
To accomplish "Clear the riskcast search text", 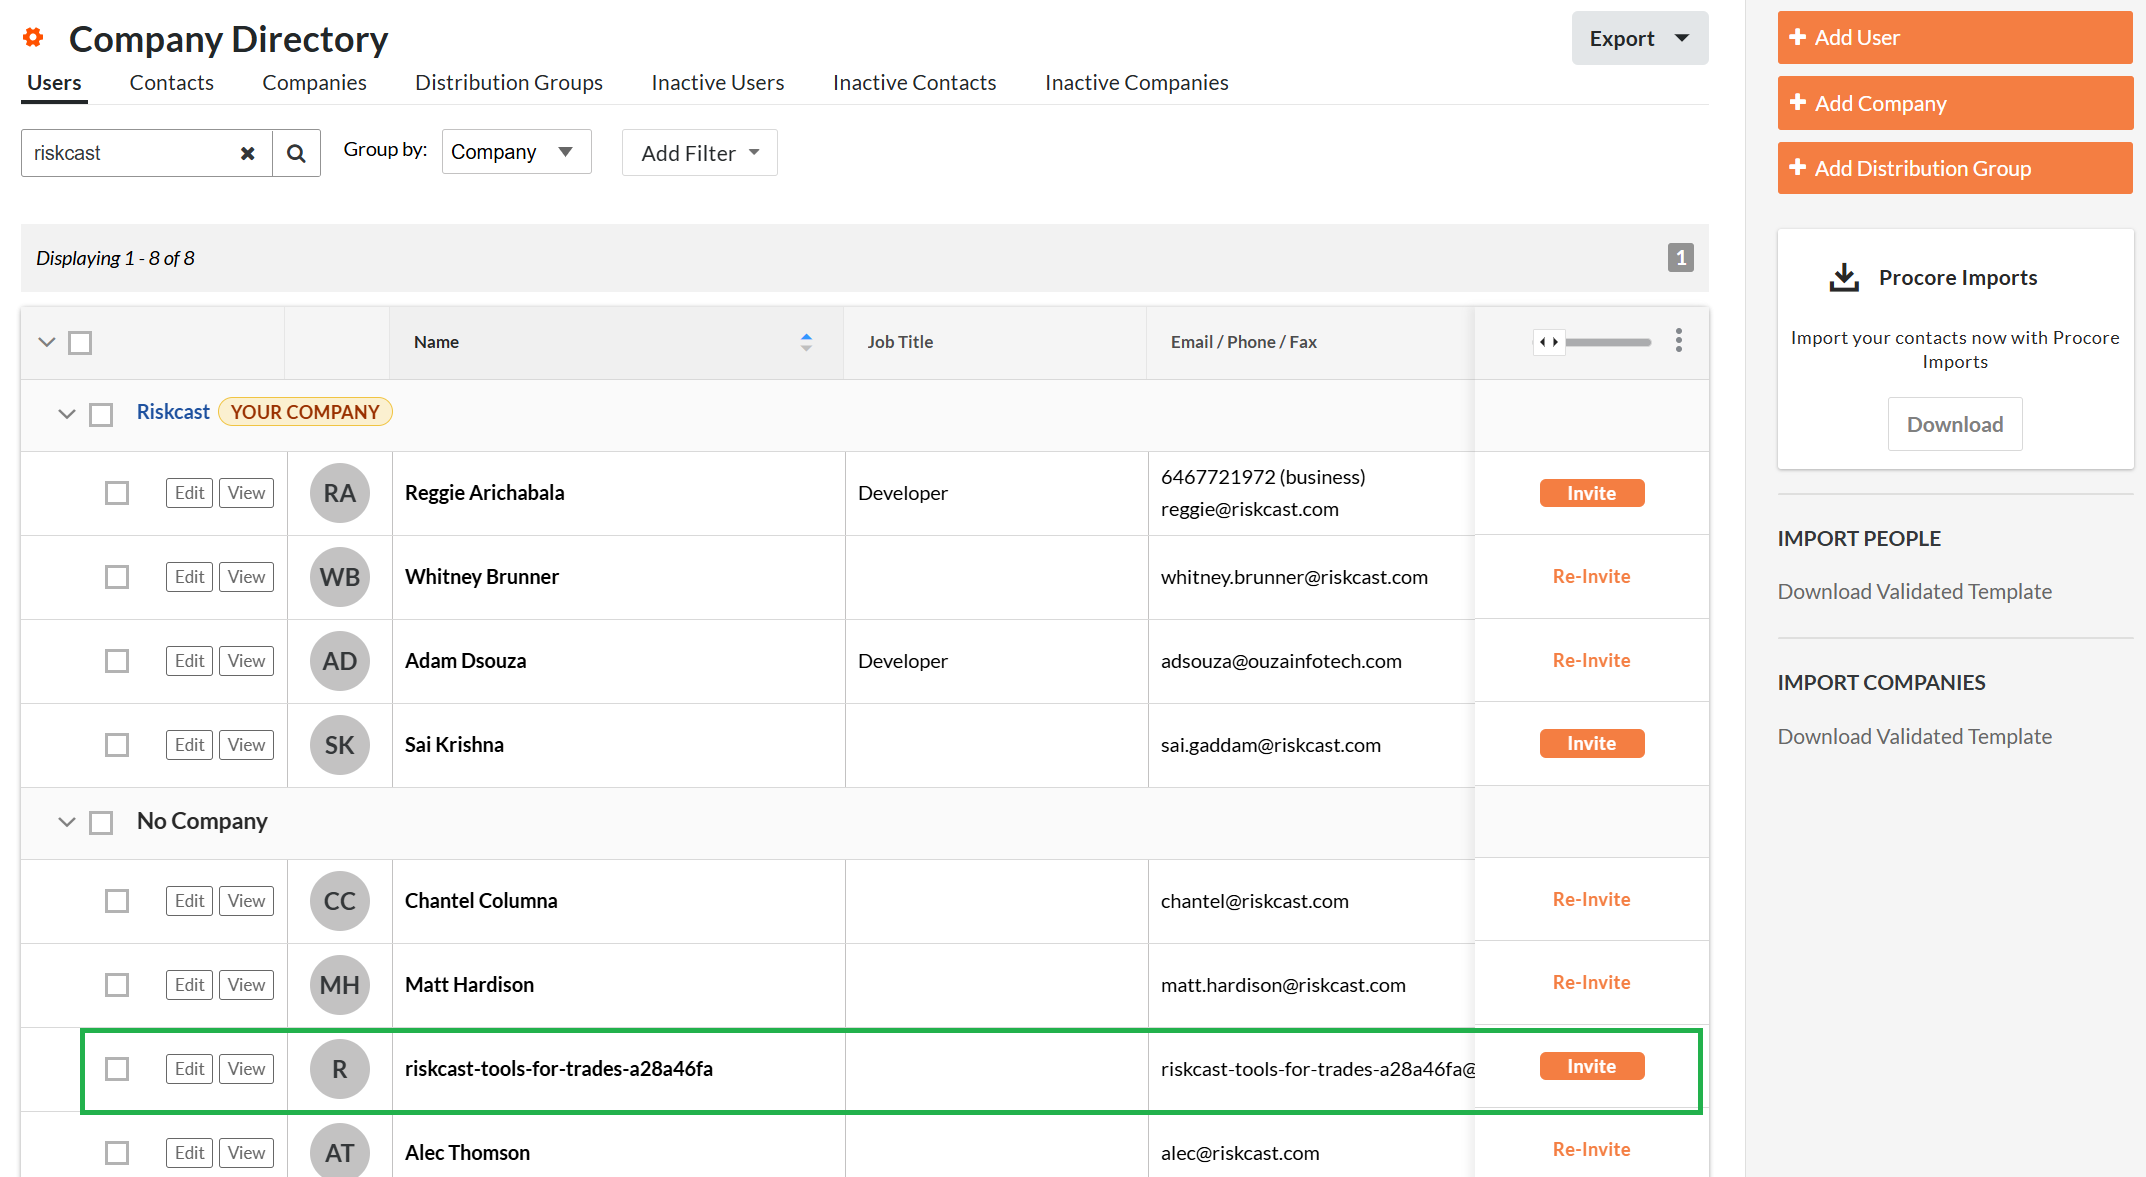I will pyautogui.click(x=247, y=153).
